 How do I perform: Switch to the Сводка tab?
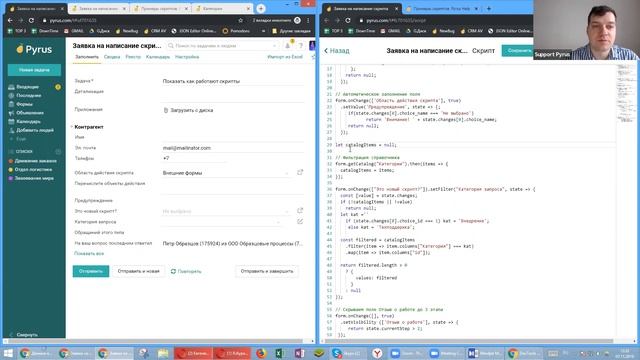[112, 57]
